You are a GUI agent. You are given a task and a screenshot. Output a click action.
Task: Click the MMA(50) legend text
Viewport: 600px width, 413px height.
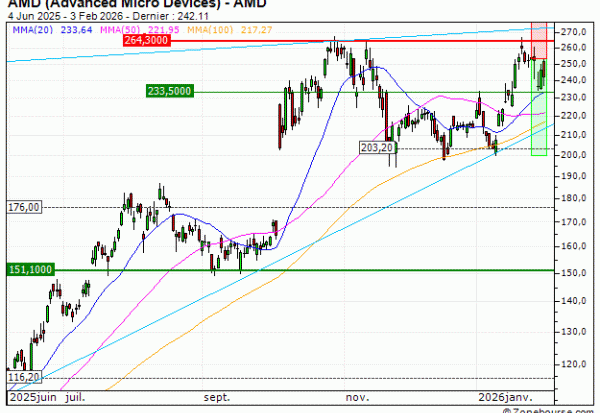coord(121,29)
